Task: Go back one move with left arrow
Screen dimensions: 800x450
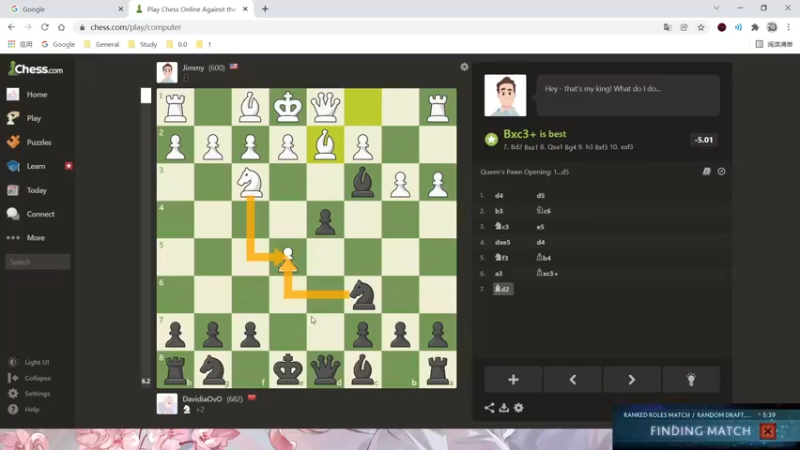Action: point(572,380)
